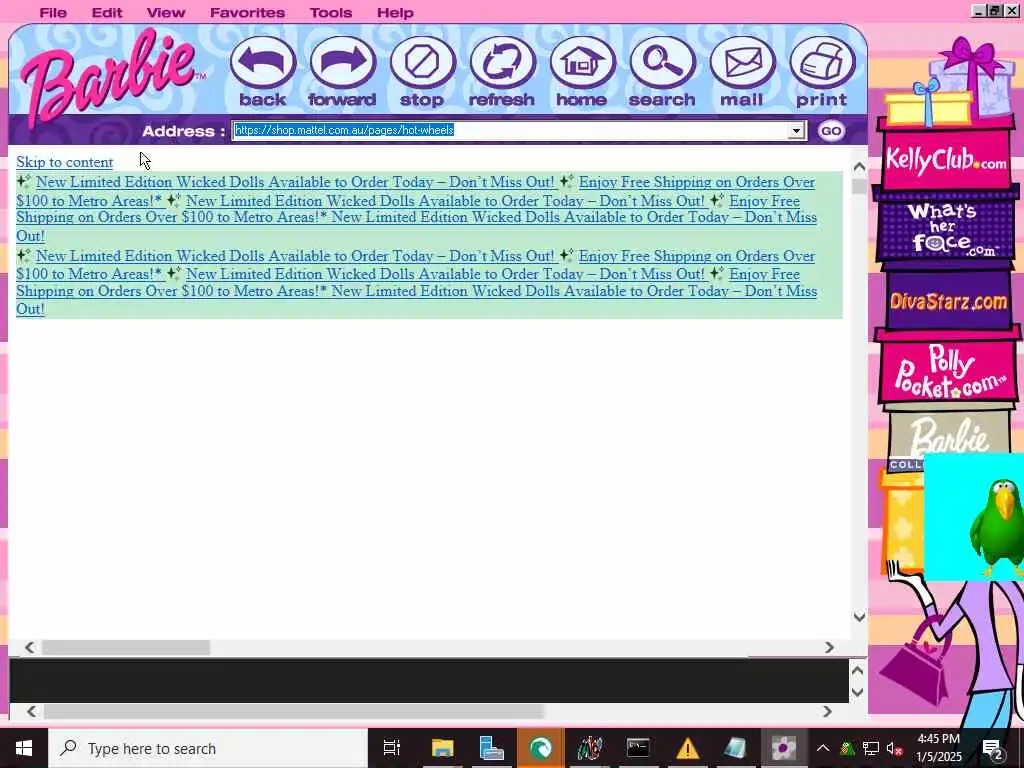Image resolution: width=1024 pixels, height=768 pixels.
Task: Open Task View in taskbar
Action: [392, 748]
